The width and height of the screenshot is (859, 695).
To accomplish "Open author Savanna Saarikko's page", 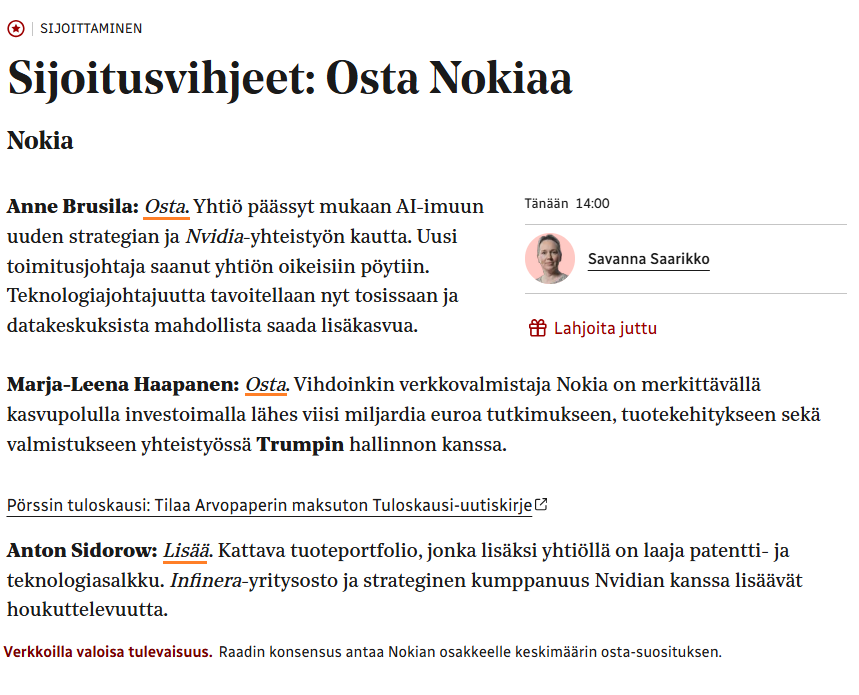I will [648, 259].
